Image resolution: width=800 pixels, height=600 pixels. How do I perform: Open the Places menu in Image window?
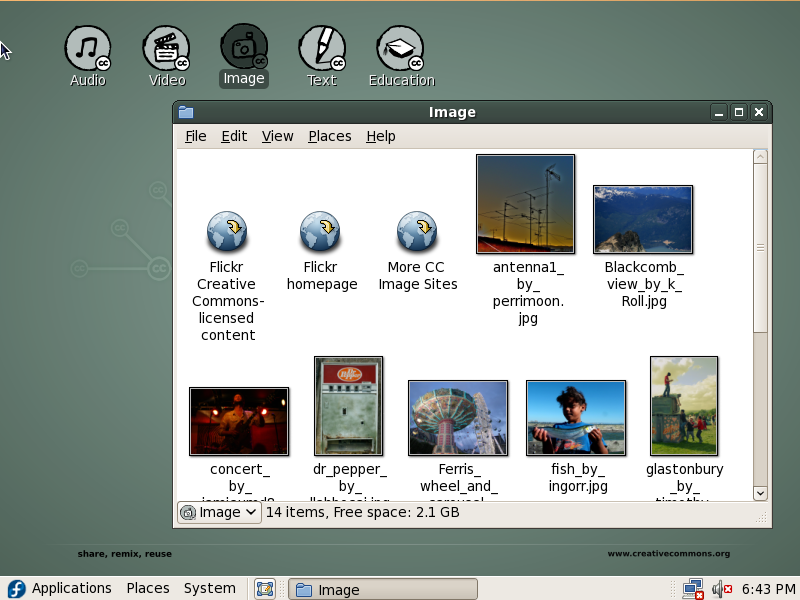330,136
